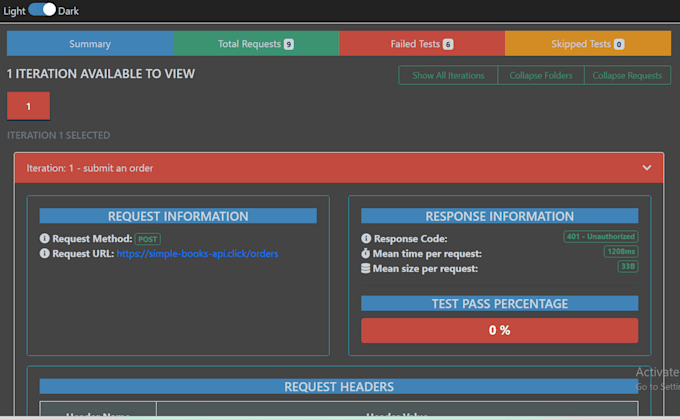Click the REQUEST INFORMATION heading
The height and width of the screenshot is (419, 680).
[178, 216]
